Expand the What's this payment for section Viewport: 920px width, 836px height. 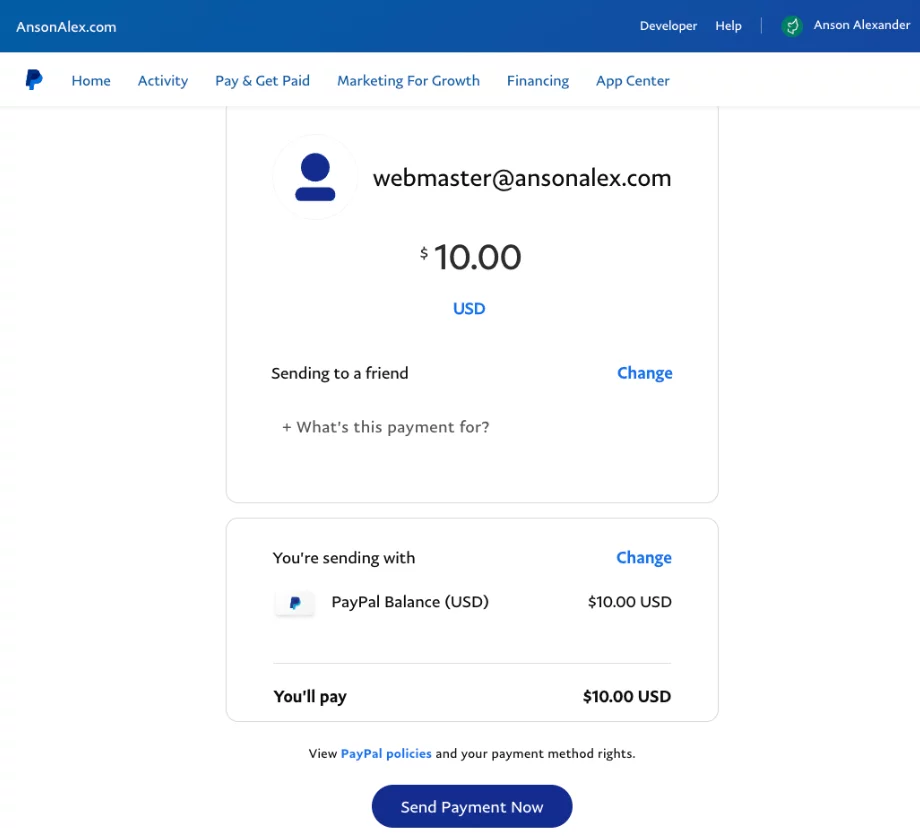click(386, 427)
